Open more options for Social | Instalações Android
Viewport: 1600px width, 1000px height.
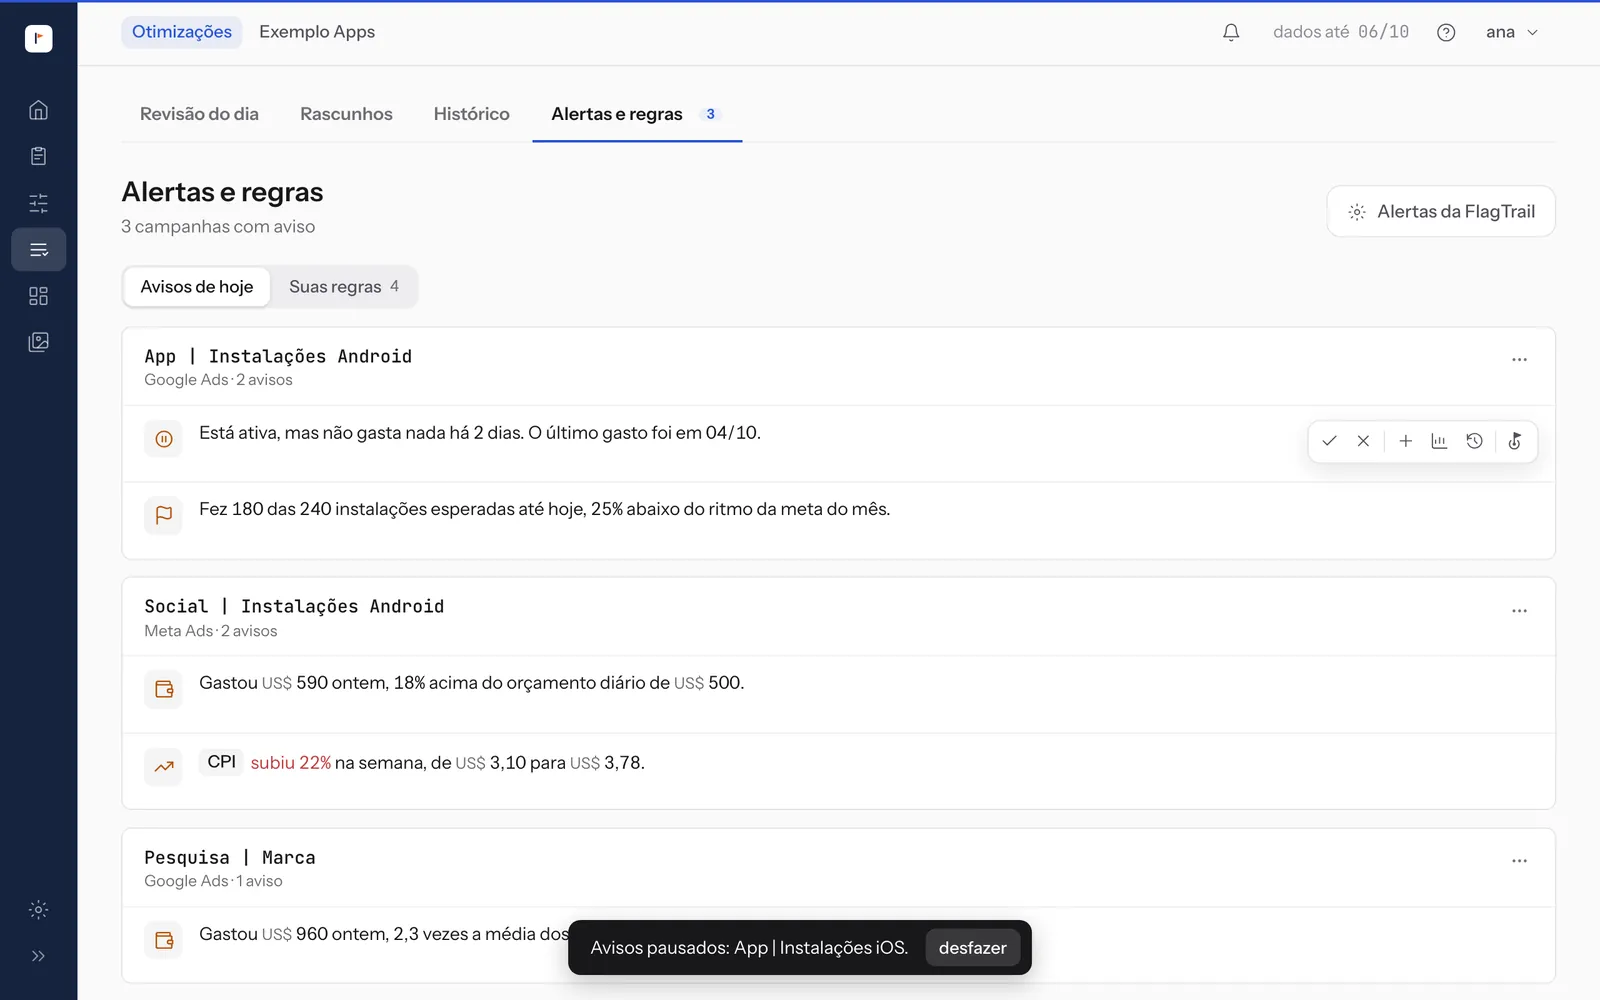(x=1519, y=611)
